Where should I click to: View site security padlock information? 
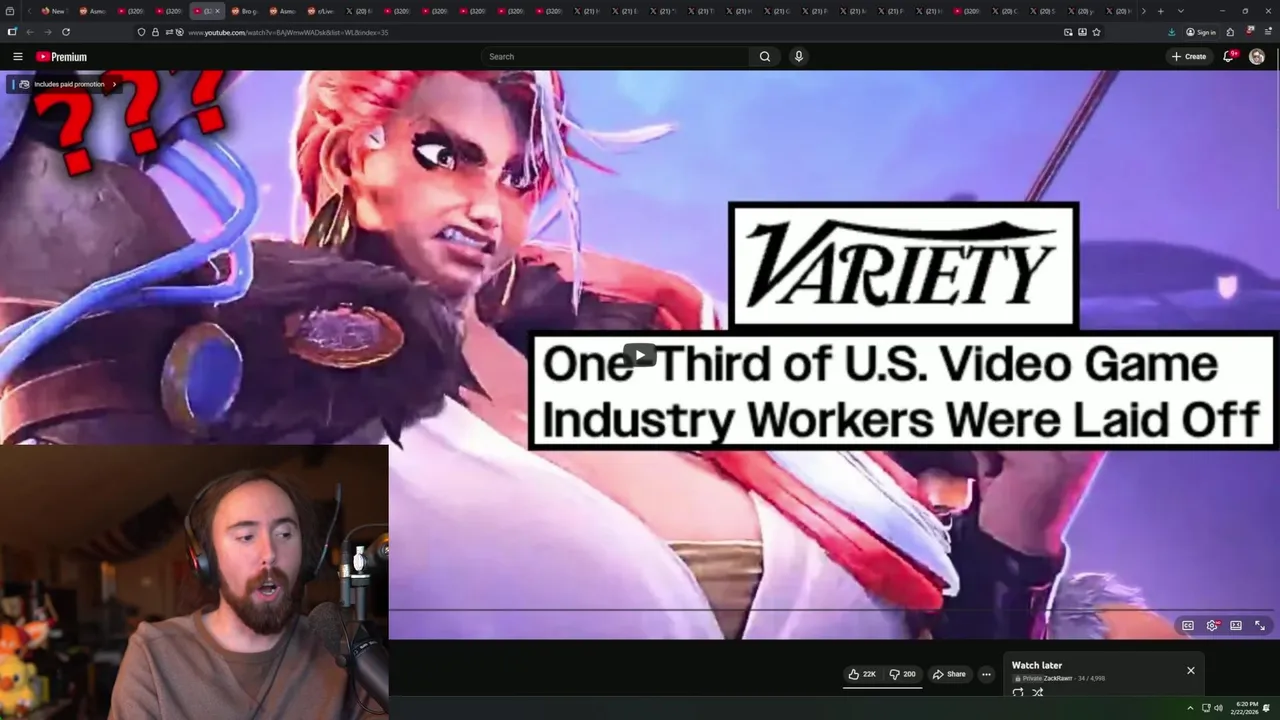pos(155,32)
